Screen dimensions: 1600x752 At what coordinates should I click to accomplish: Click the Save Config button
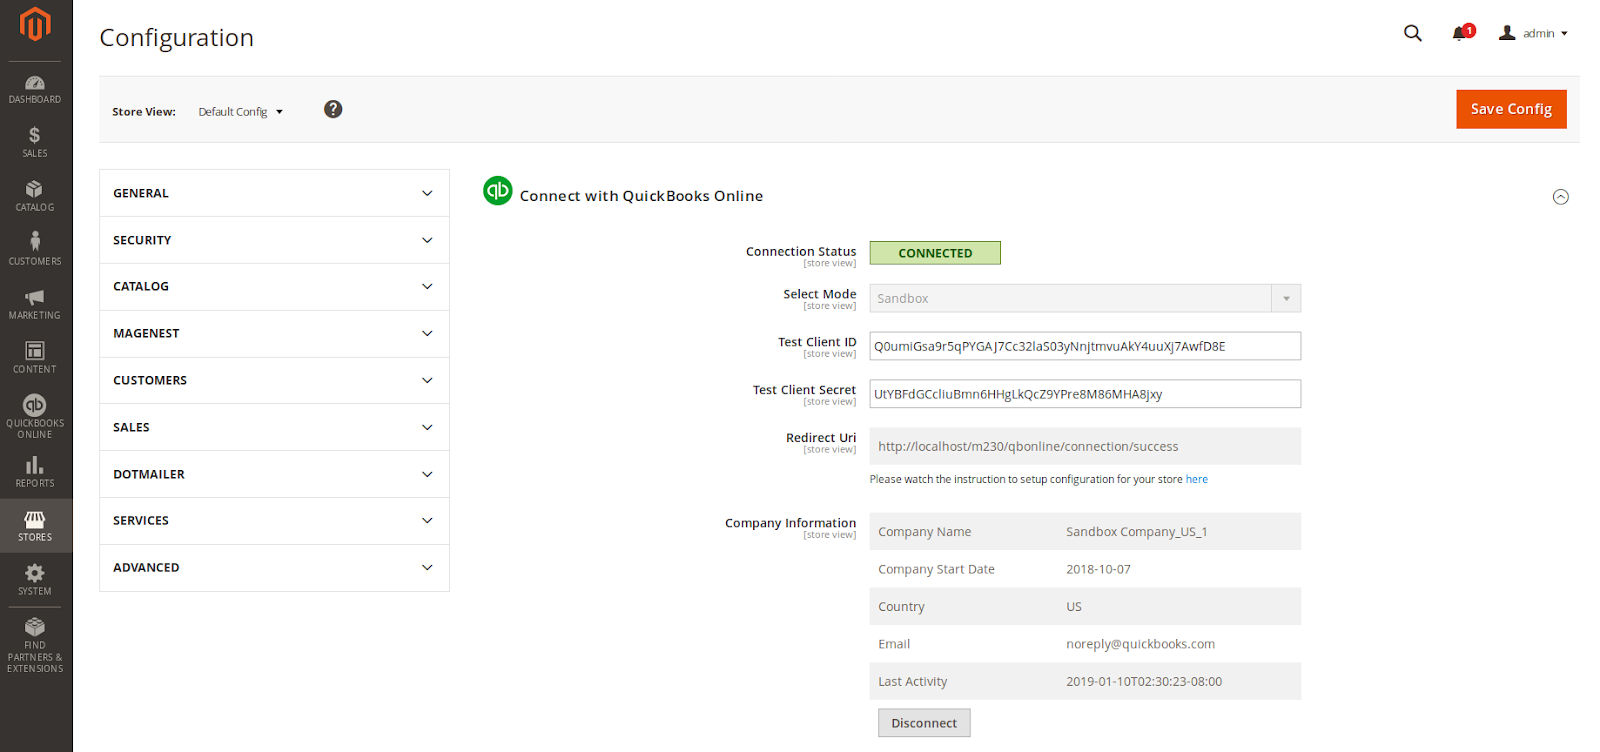(x=1511, y=109)
